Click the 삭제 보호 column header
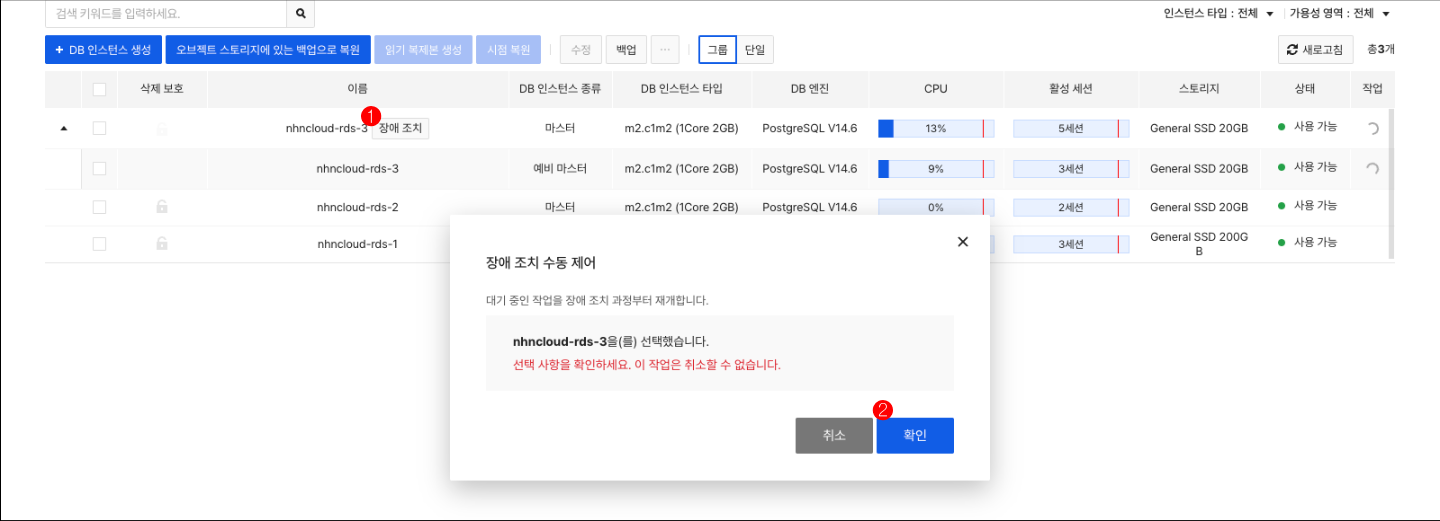Viewport: 1440px width, 521px height. pyautogui.click(x=162, y=89)
